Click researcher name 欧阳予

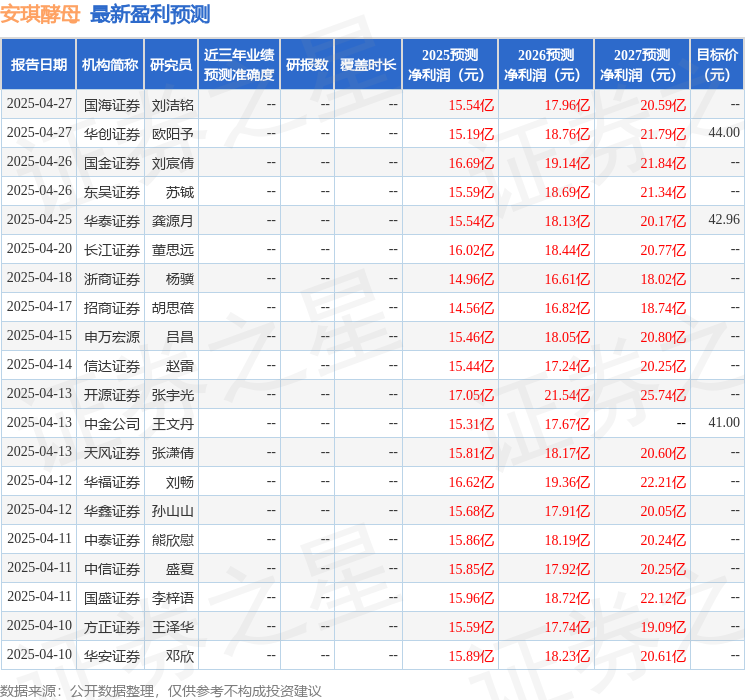pos(172,134)
